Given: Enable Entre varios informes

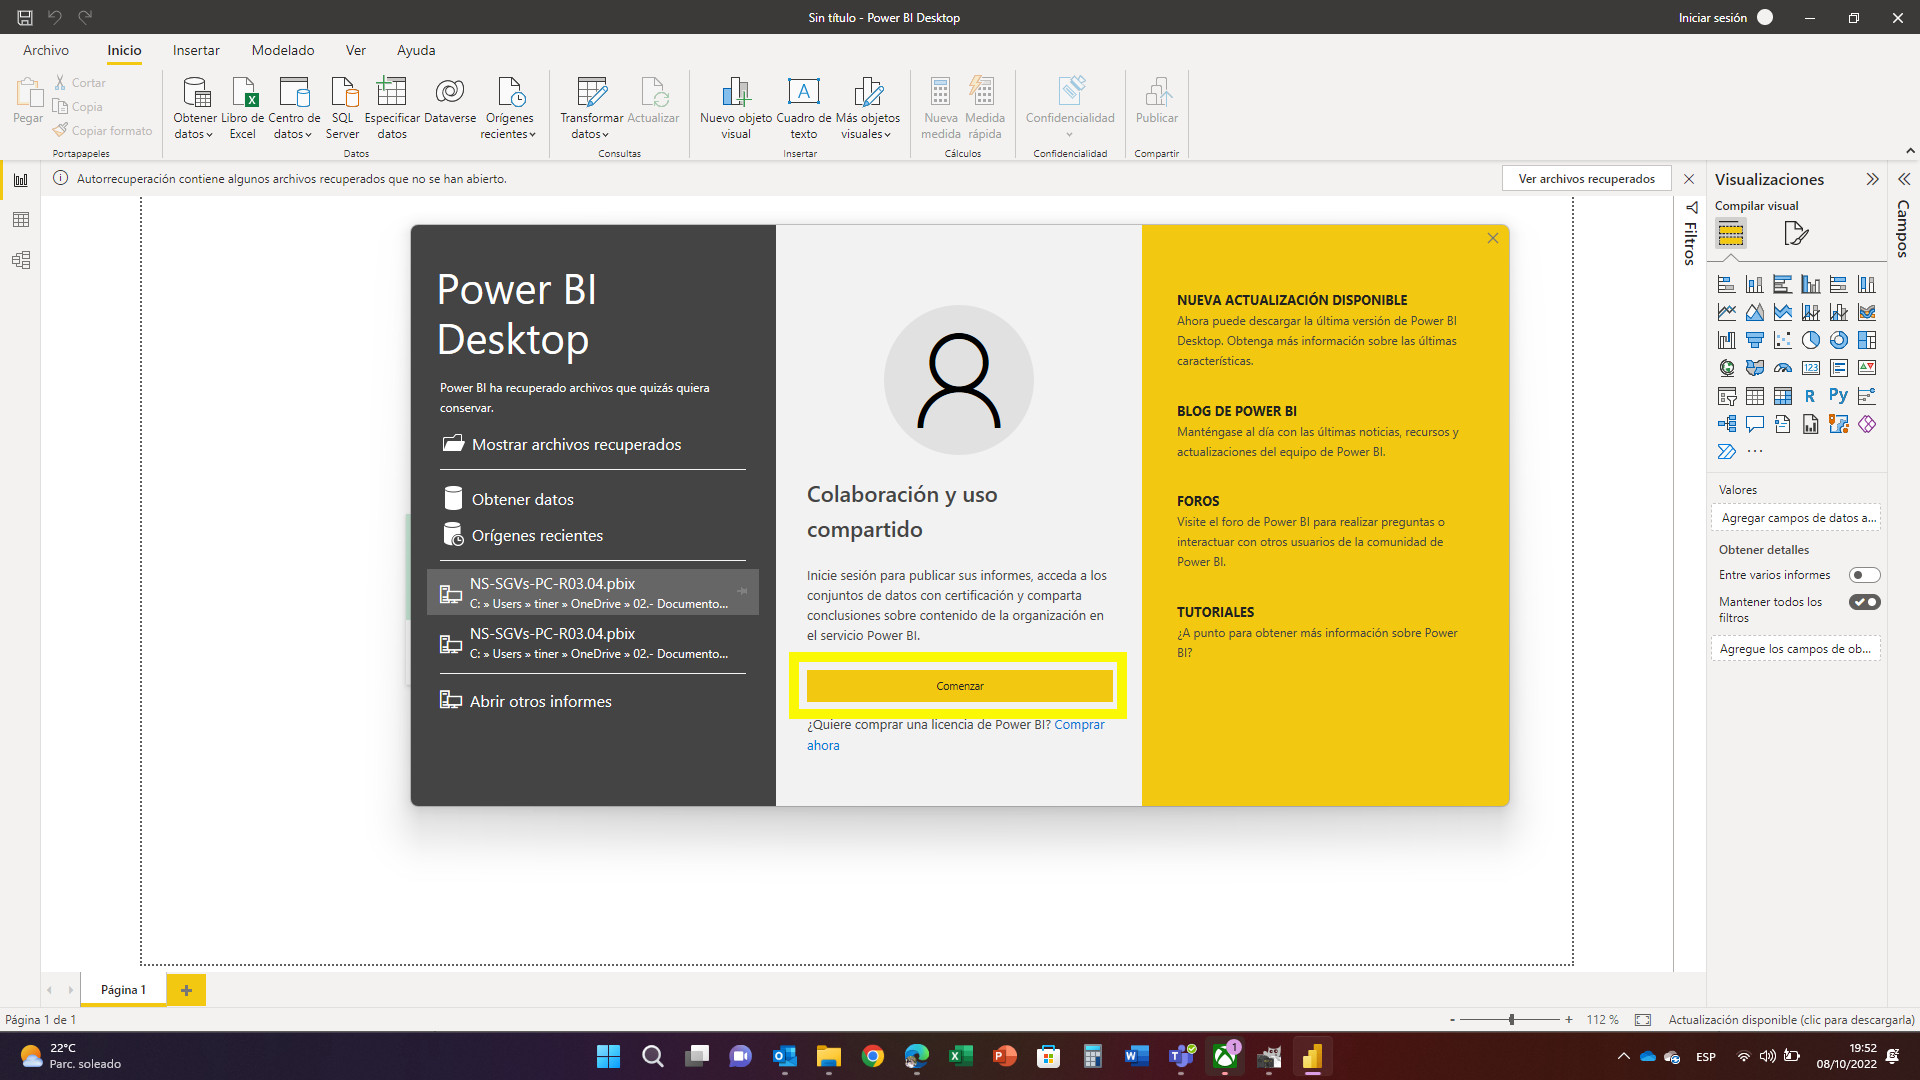Looking at the screenshot, I should pos(1864,575).
